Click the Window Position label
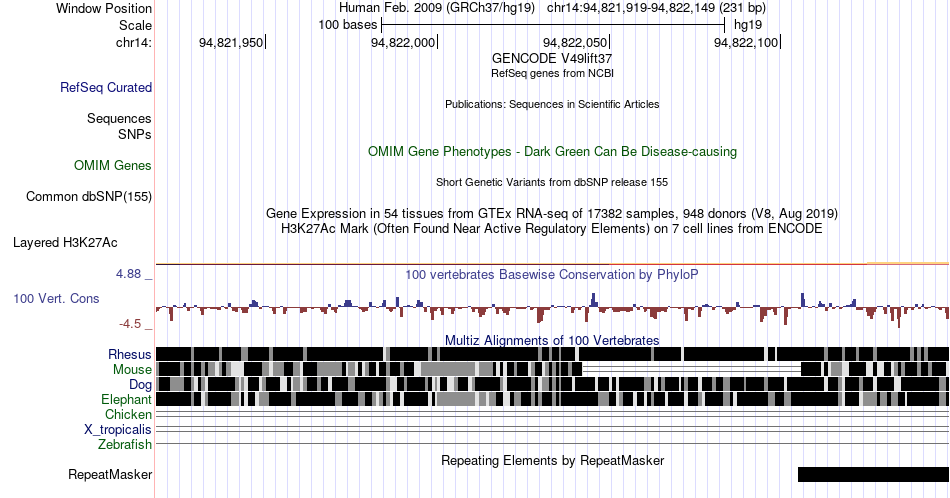950x498 pixels. [104, 8]
